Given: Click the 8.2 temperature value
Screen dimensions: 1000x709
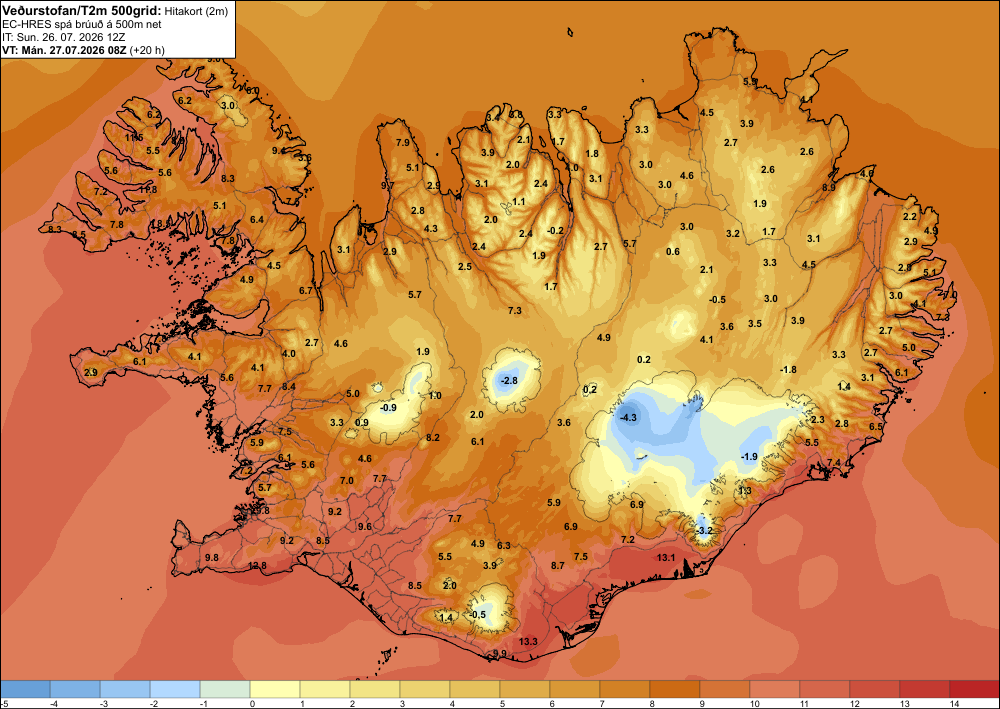Looking at the screenshot, I should (x=433, y=437).
